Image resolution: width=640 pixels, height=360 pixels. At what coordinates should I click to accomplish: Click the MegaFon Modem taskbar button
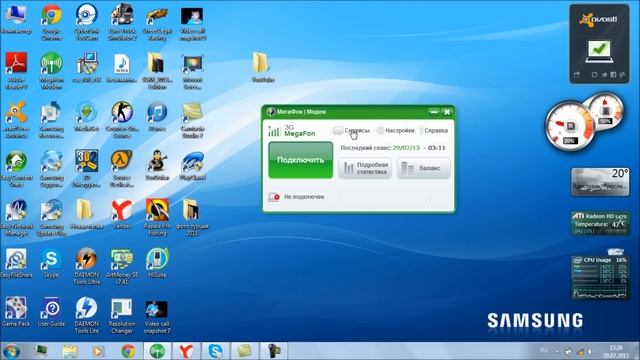(157, 351)
